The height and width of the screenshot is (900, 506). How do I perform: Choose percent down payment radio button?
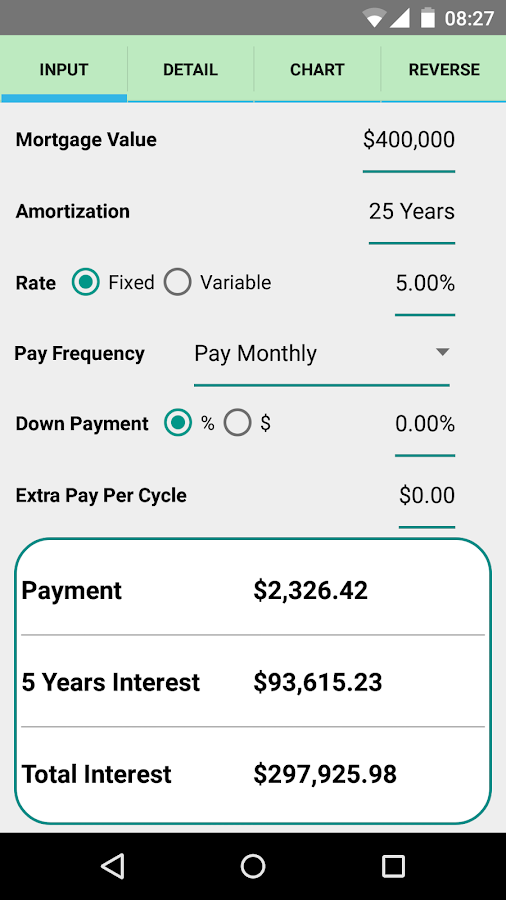point(178,424)
